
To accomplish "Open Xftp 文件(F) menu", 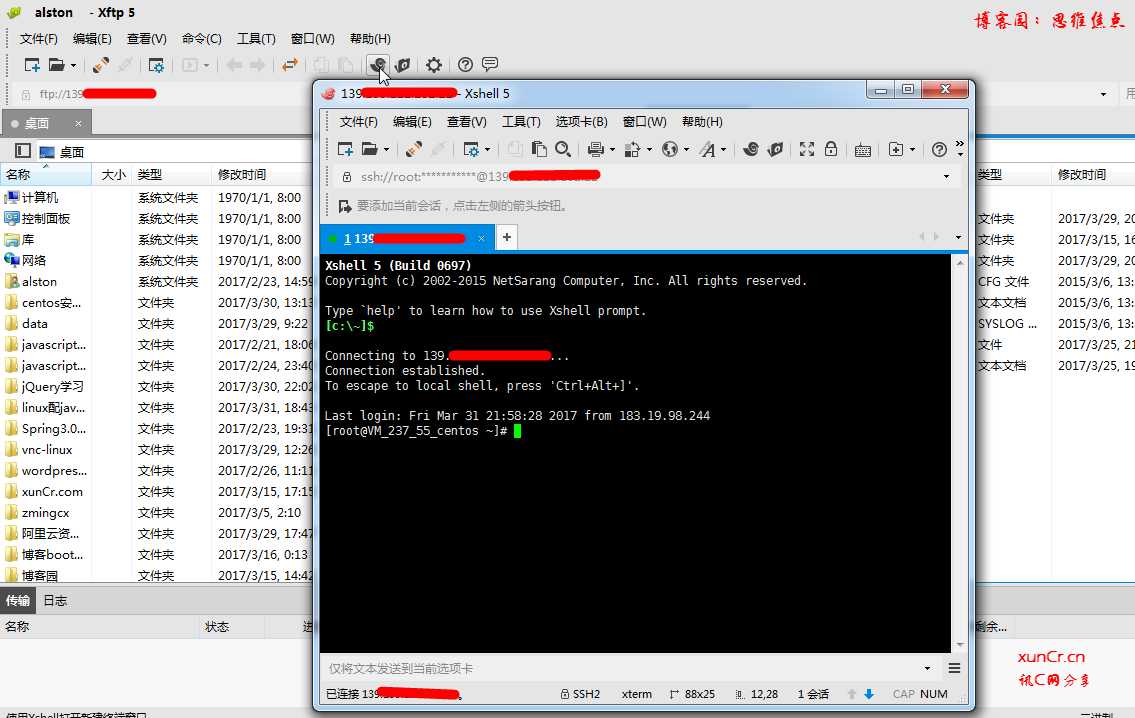I will pos(38,38).
